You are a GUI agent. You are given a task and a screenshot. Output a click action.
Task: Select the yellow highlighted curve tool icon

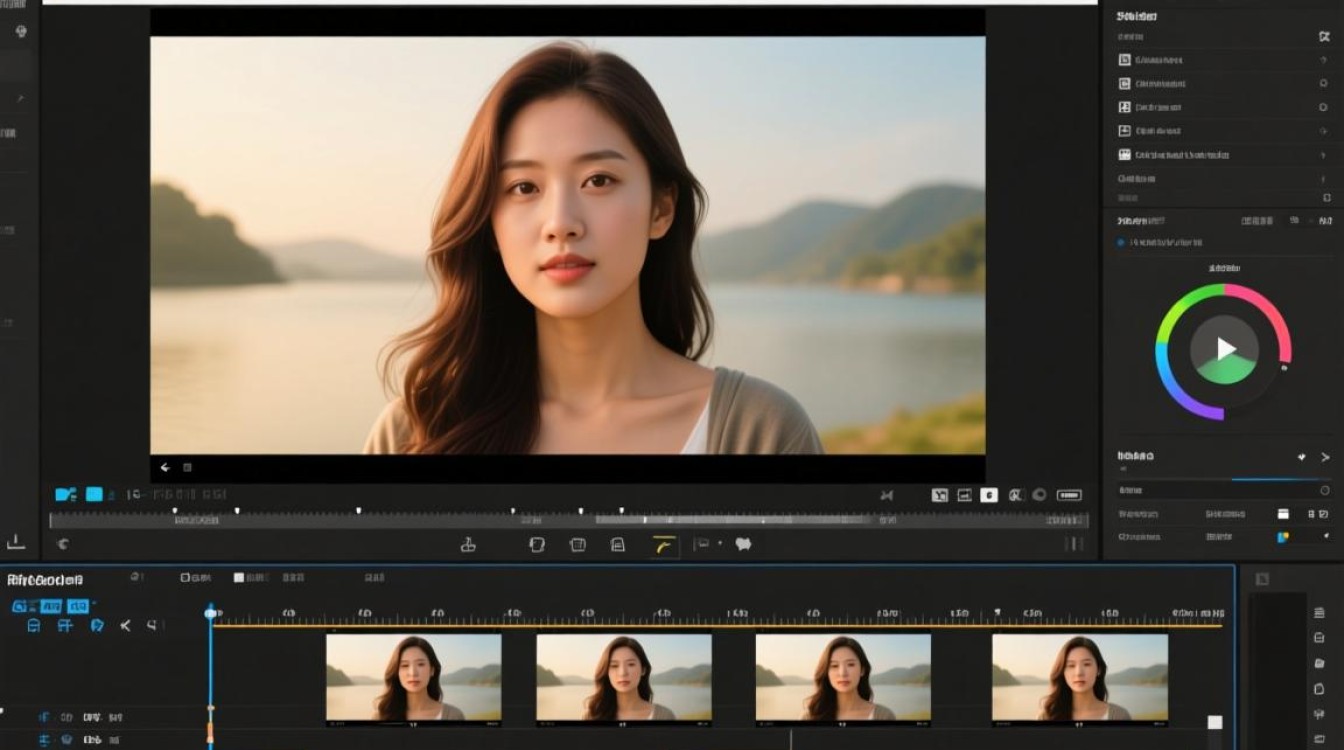665,545
